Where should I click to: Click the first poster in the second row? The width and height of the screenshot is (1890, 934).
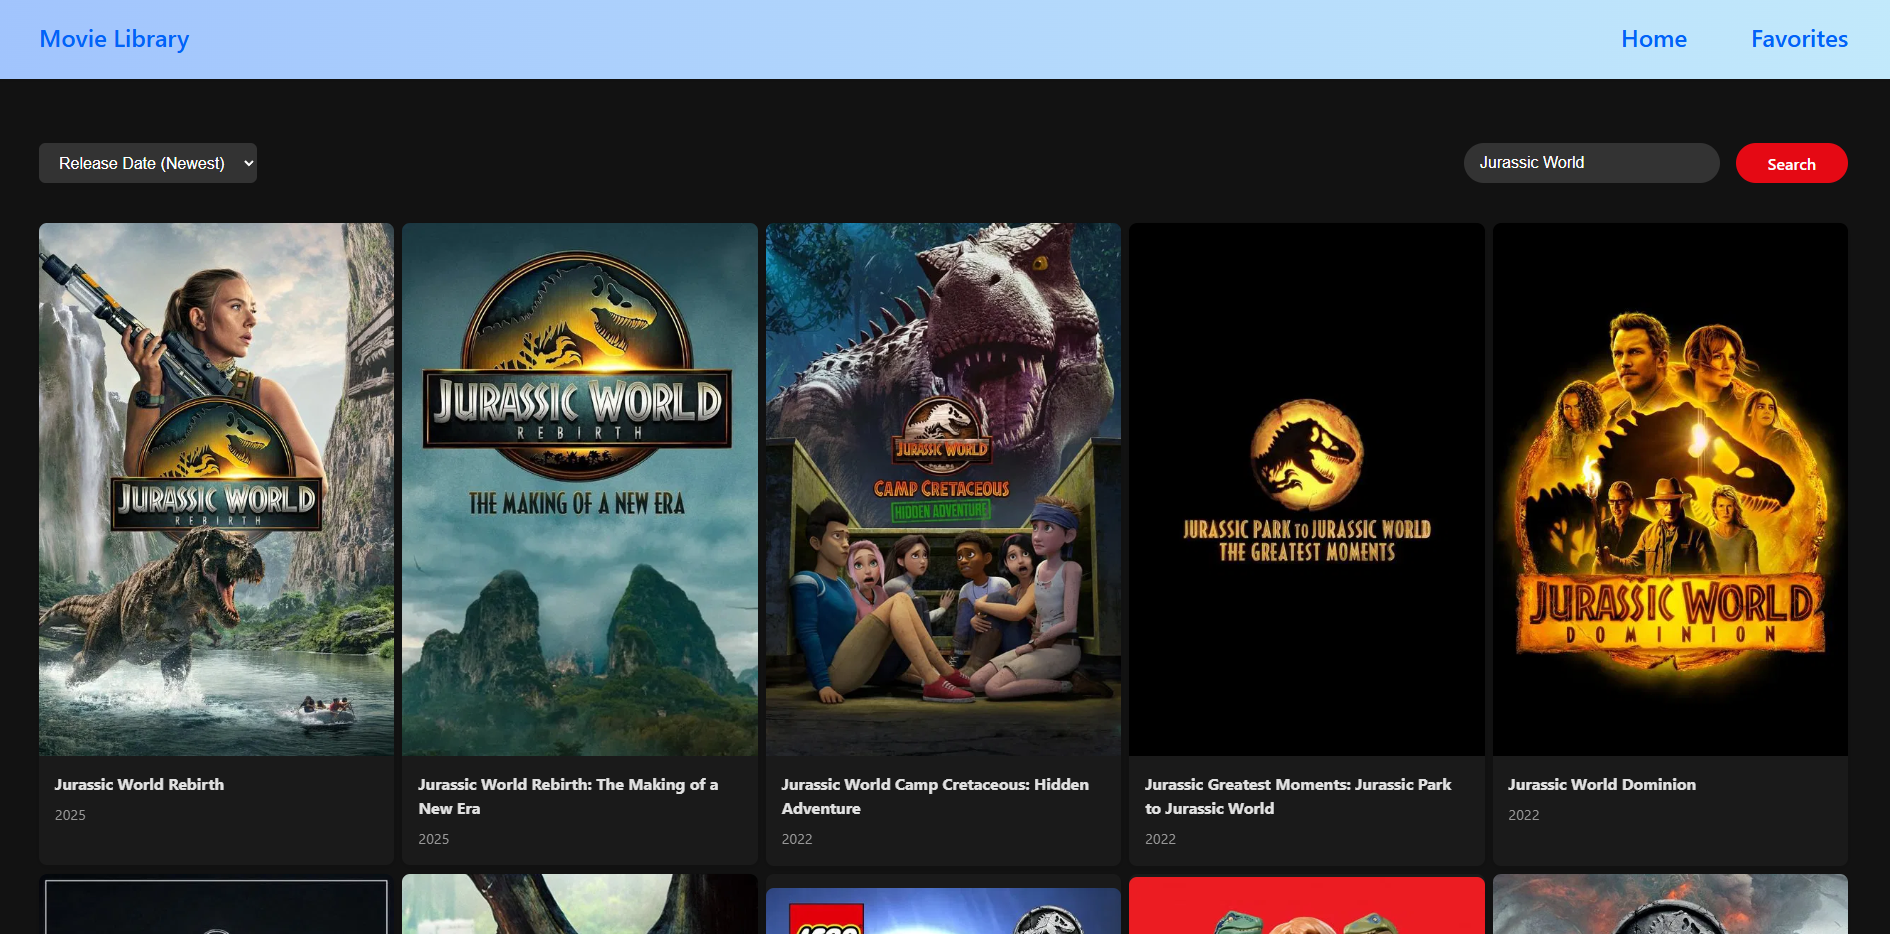pos(216,906)
